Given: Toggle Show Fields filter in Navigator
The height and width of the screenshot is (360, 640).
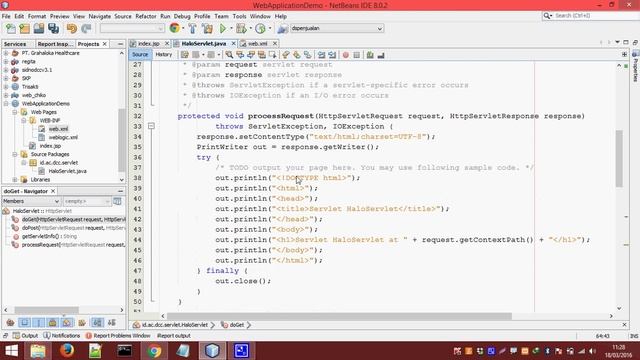Looking at the screenshot, I should (x=25, y=322).
